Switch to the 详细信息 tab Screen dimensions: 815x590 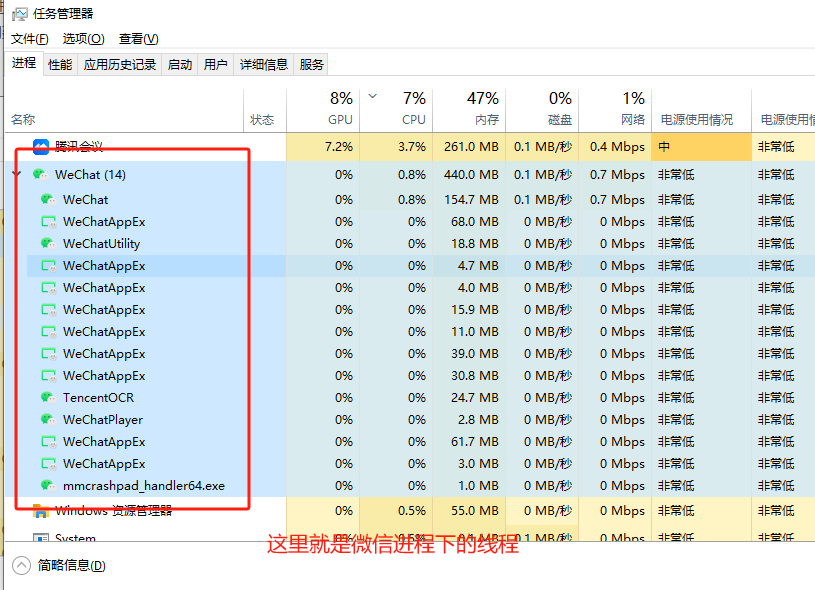264,64
